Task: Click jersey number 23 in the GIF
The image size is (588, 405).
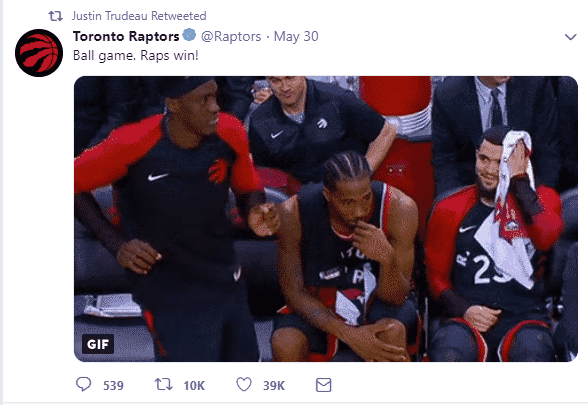Action: pyautogui.click(x=488, y=269)
